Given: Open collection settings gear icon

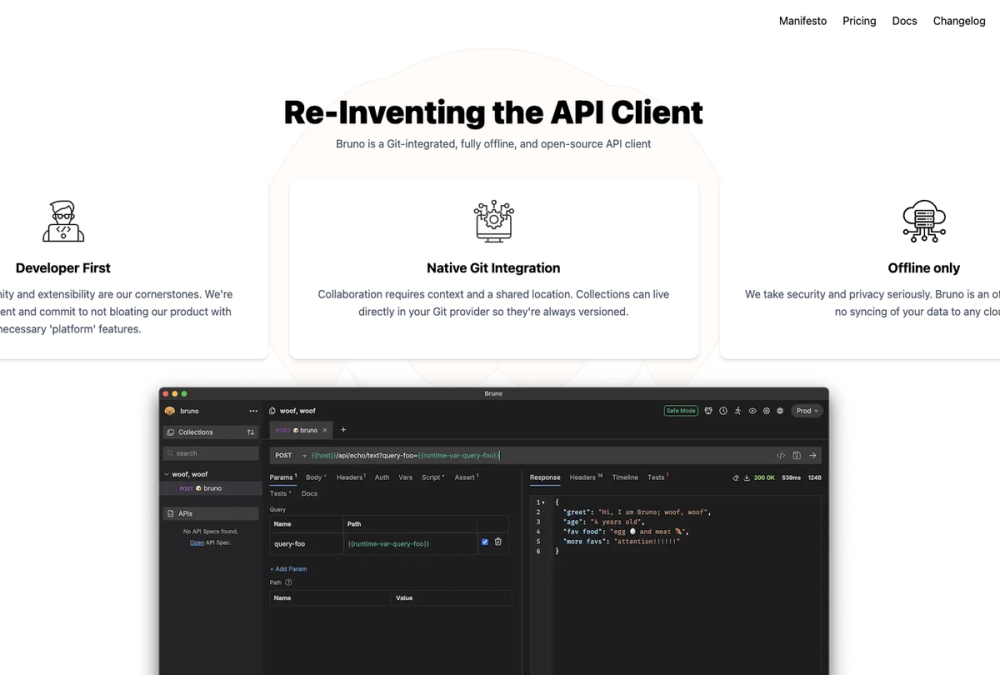Looking at the screenshot, I should [767, 411].
